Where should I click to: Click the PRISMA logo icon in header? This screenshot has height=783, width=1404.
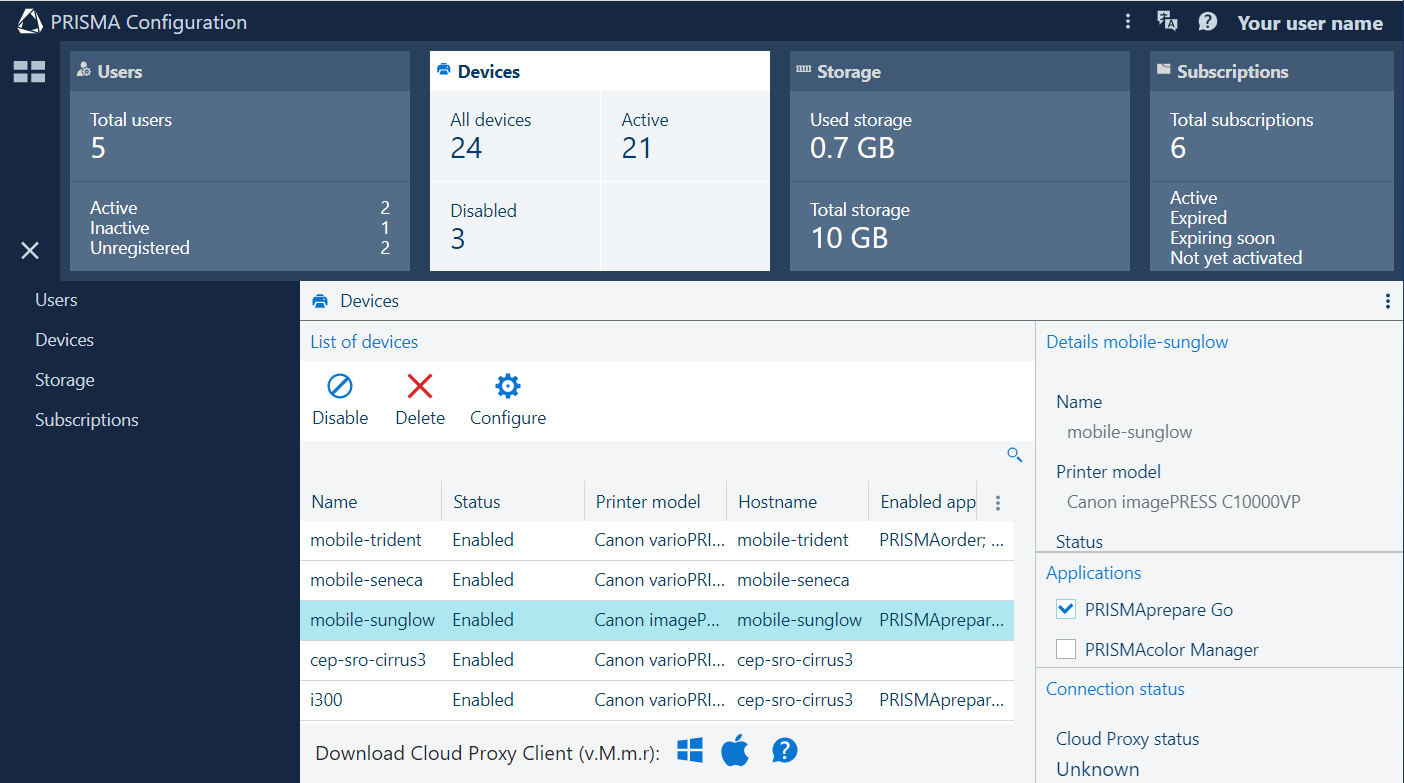click(x=30, y=21)
